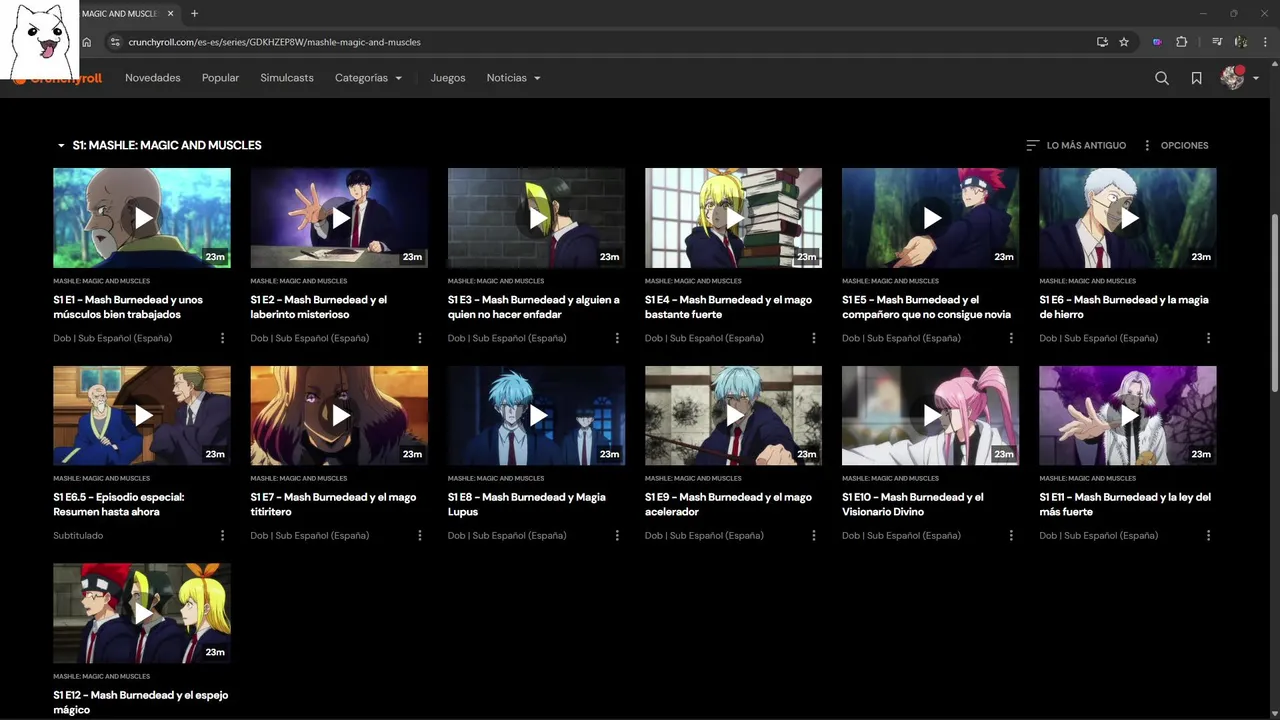Open the browser three-dot menu
Screen dimensions: 1280x720
pos(1266,42)
